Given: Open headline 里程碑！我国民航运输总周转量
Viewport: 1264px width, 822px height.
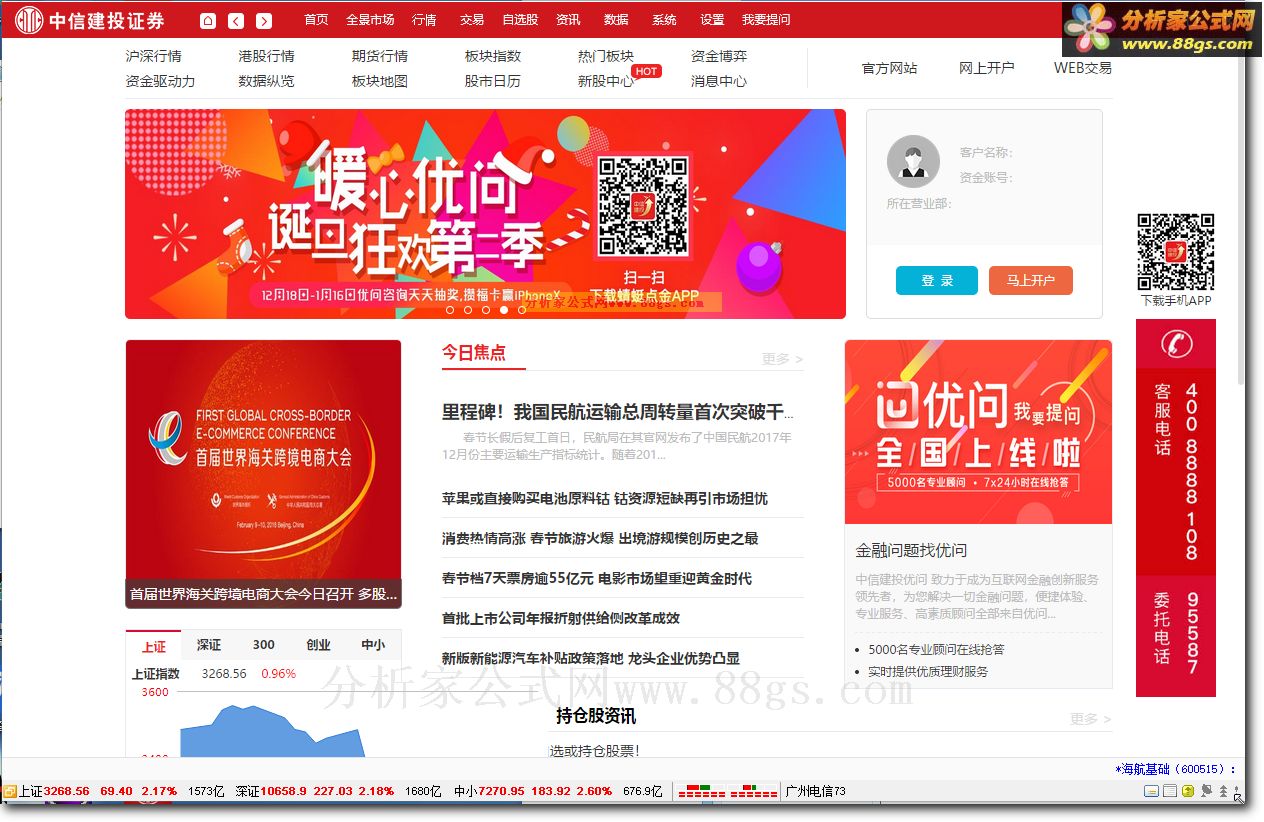Looking at the screenshot, I should (x=619, y=412).
